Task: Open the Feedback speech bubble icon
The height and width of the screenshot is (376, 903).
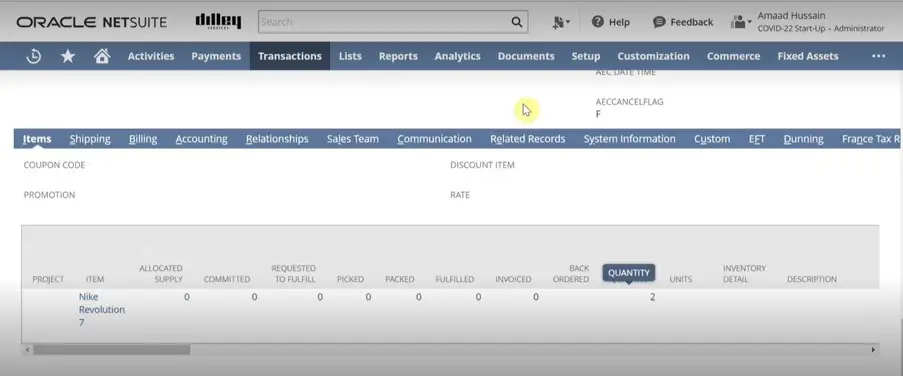Action: click(x=659, y=22)
